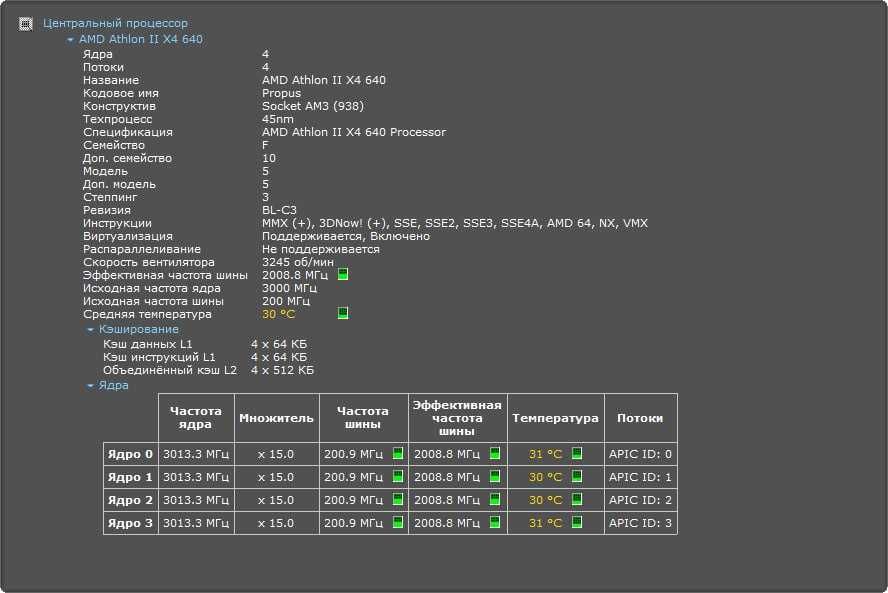Viewport: 888px width, 593px height.
Task: Click effective bus frequency graph icon for Ядро 2
Action: pyautogui.click(x=495, y=500)
